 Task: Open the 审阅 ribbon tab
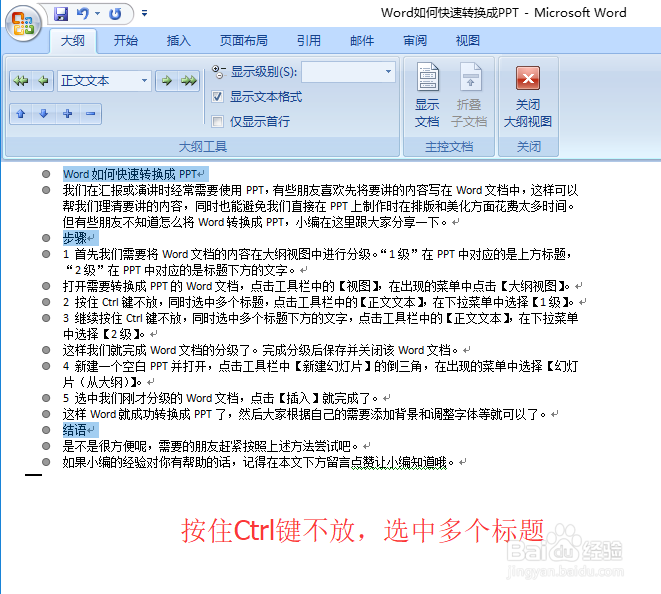pos(415,40)
